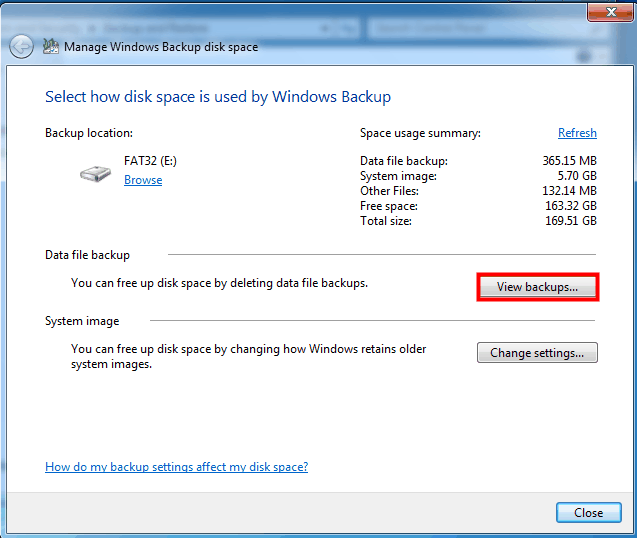
Task: Click the '169.51 GB' value
Action: [x=571, y=221]
